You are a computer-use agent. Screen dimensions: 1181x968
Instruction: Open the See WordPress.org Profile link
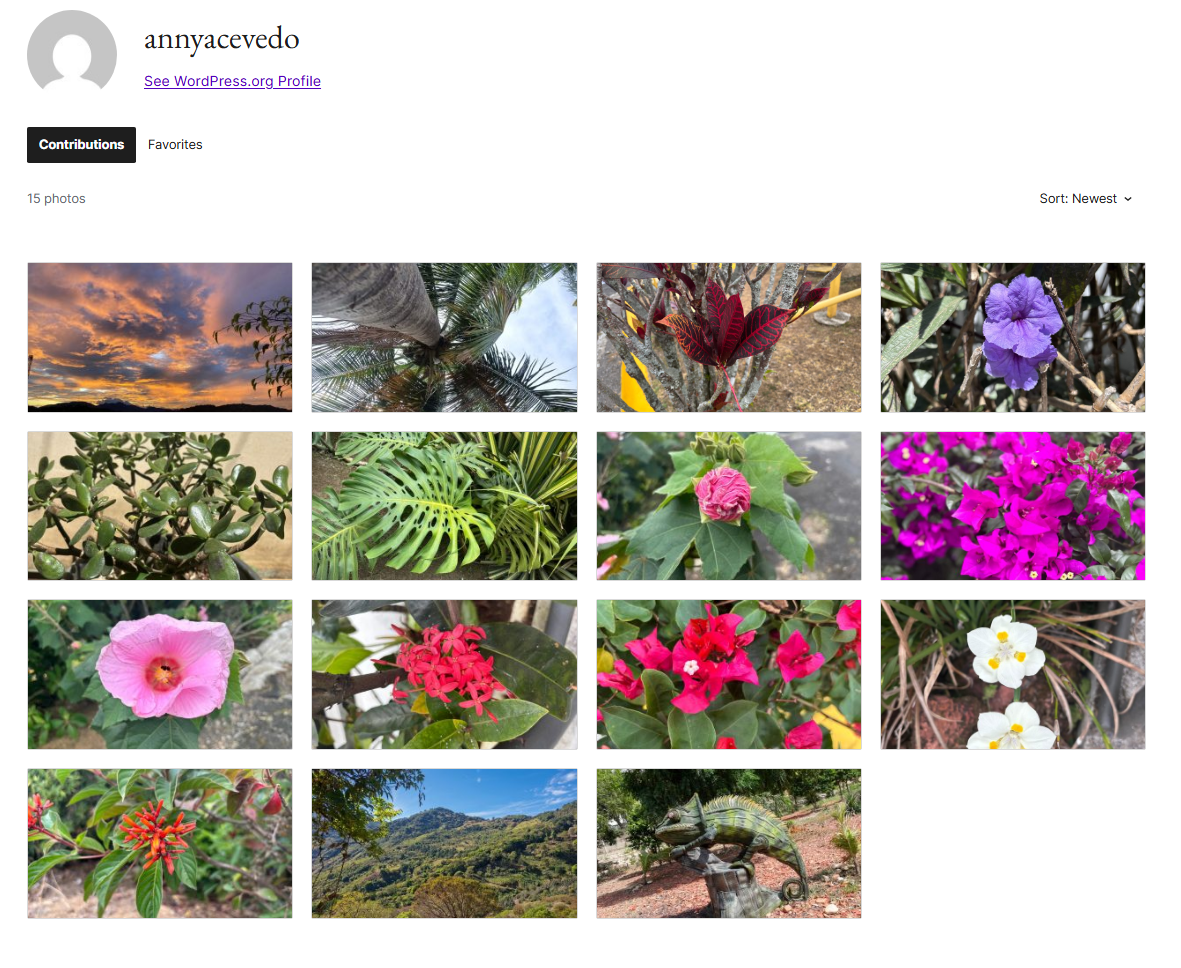click(232, 81)
